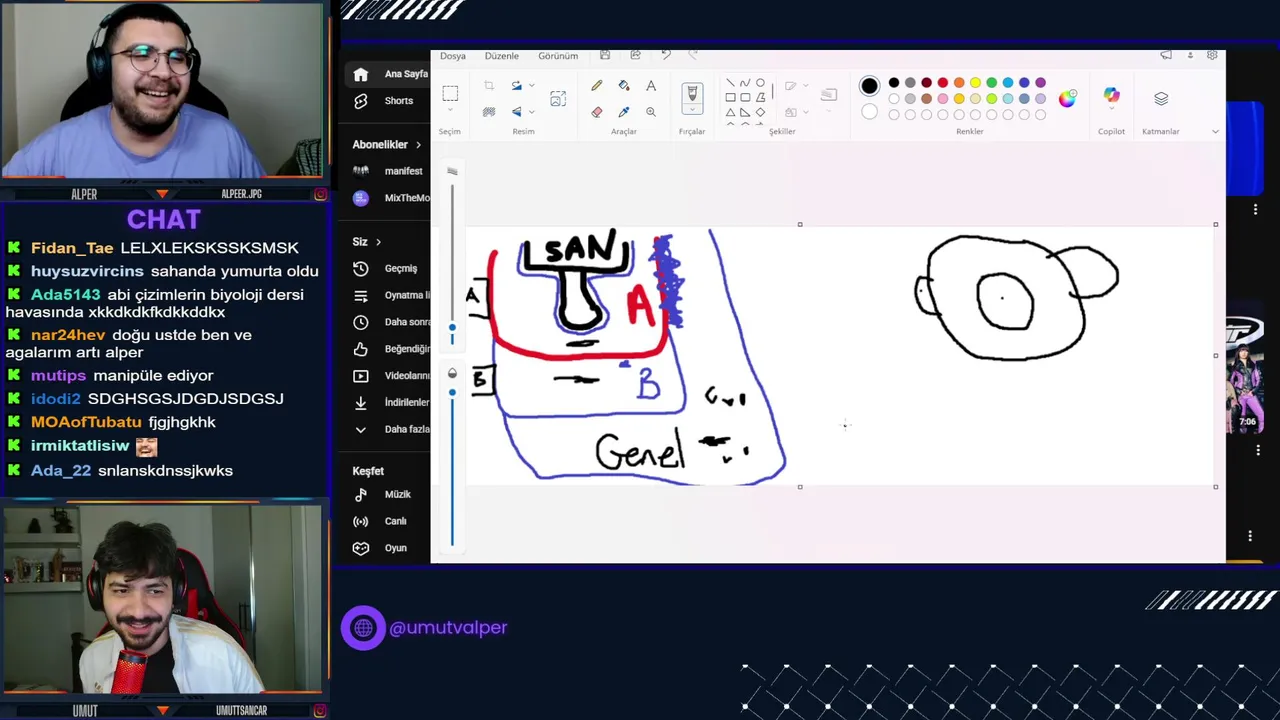Select the Line shape
The height and width of the screenshot is (720, 1280).
coord(730,83)
